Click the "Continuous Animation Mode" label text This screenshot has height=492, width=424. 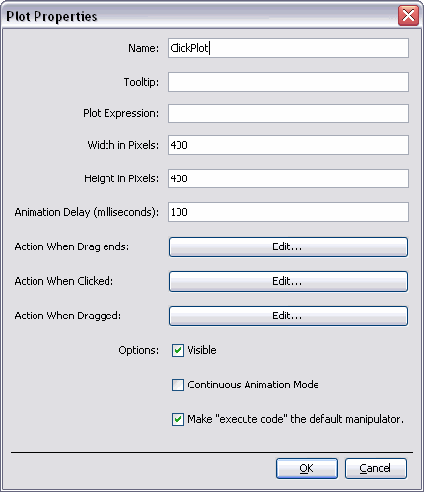point(253,385)
